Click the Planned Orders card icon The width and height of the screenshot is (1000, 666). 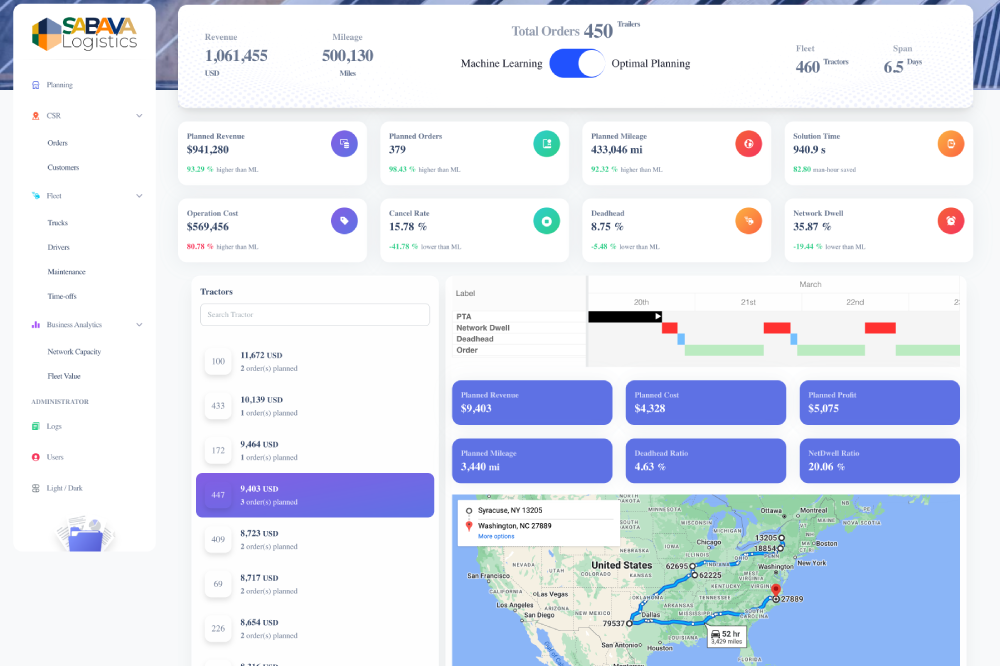[547, 144]
